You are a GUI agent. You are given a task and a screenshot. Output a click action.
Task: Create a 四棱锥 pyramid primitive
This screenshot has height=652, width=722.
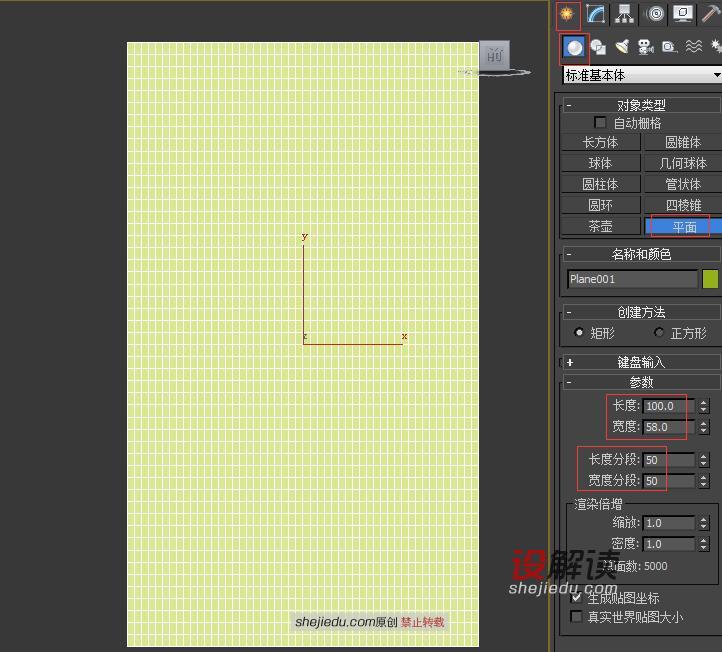(683, 205)
